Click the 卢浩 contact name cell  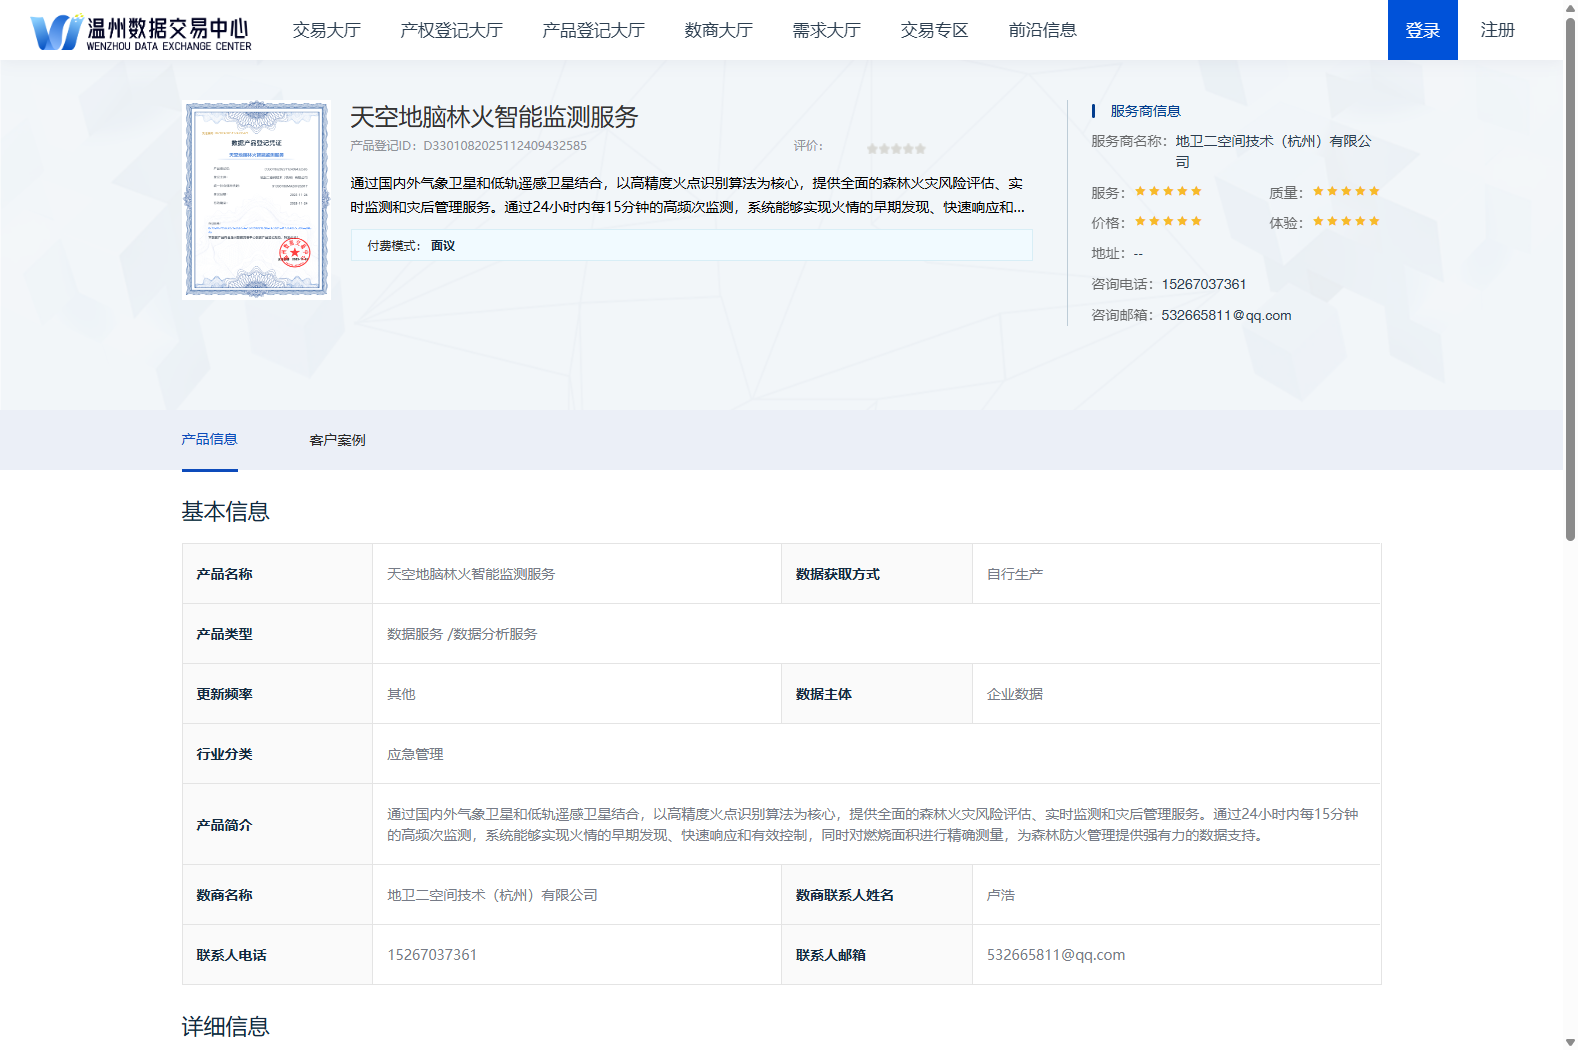1176,895
